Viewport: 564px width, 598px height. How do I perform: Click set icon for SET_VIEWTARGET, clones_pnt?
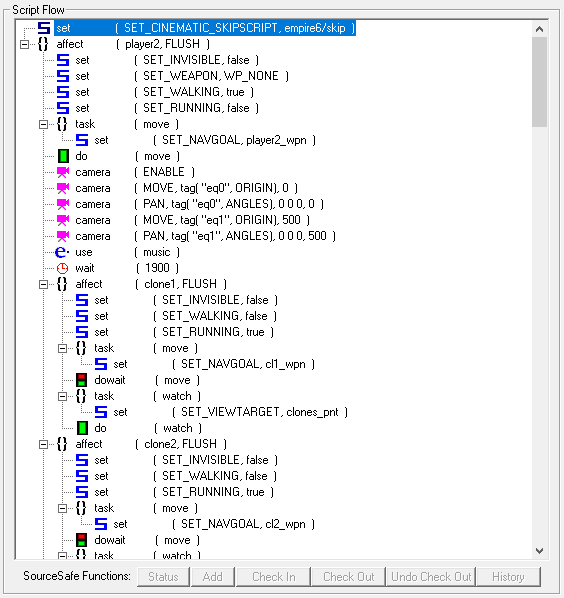pyautogui.click(x=101, y=412)
